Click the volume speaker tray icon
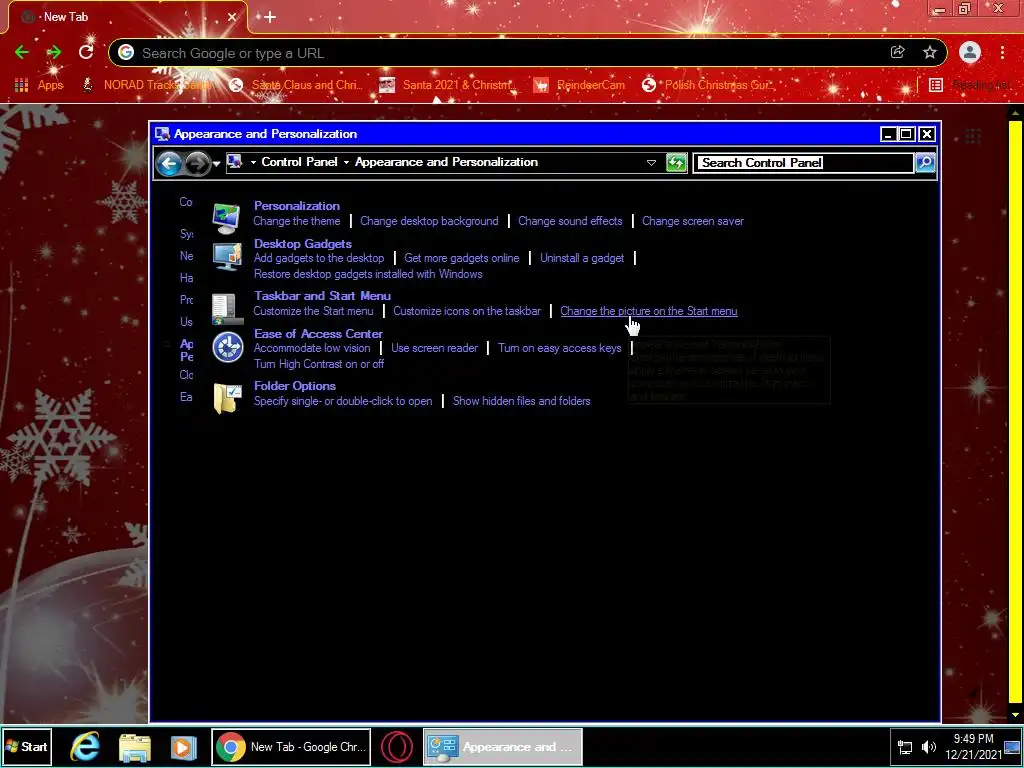 [929, 746]
